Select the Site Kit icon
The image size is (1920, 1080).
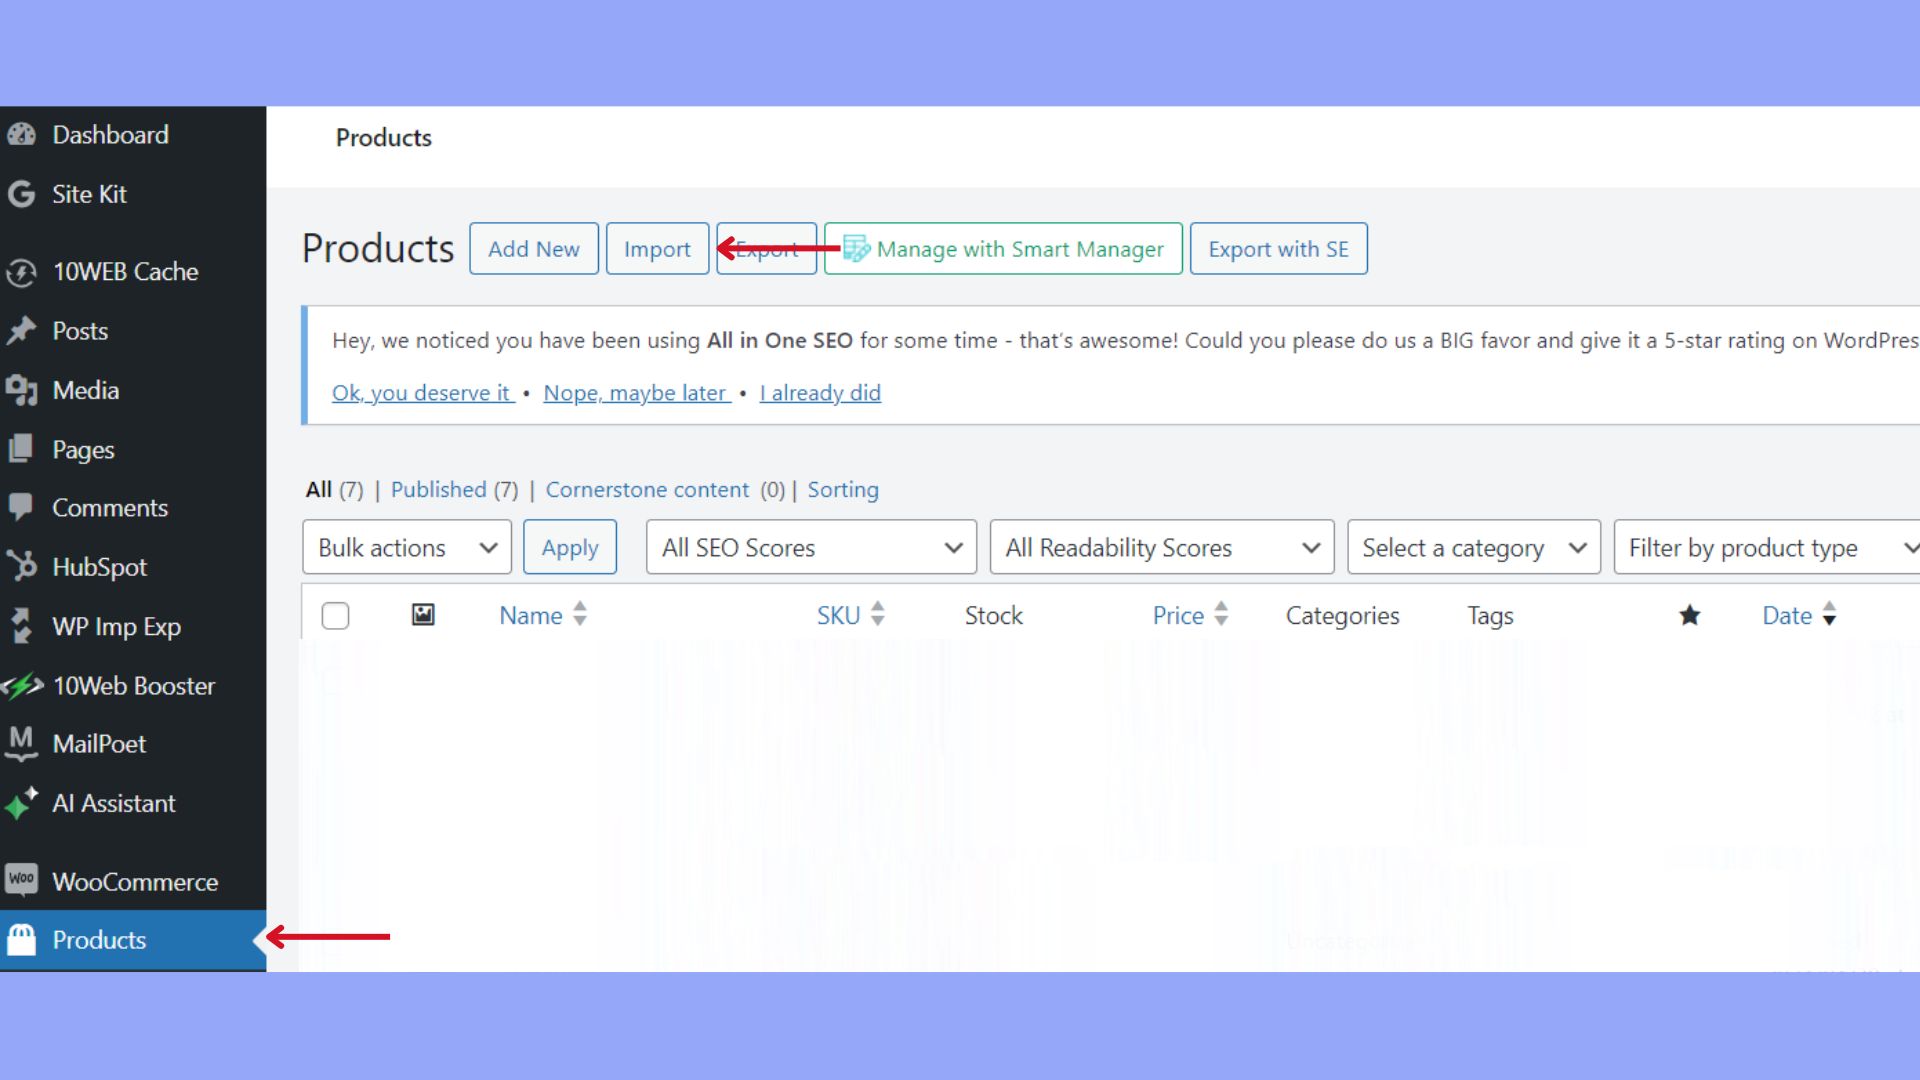(22, 195)
